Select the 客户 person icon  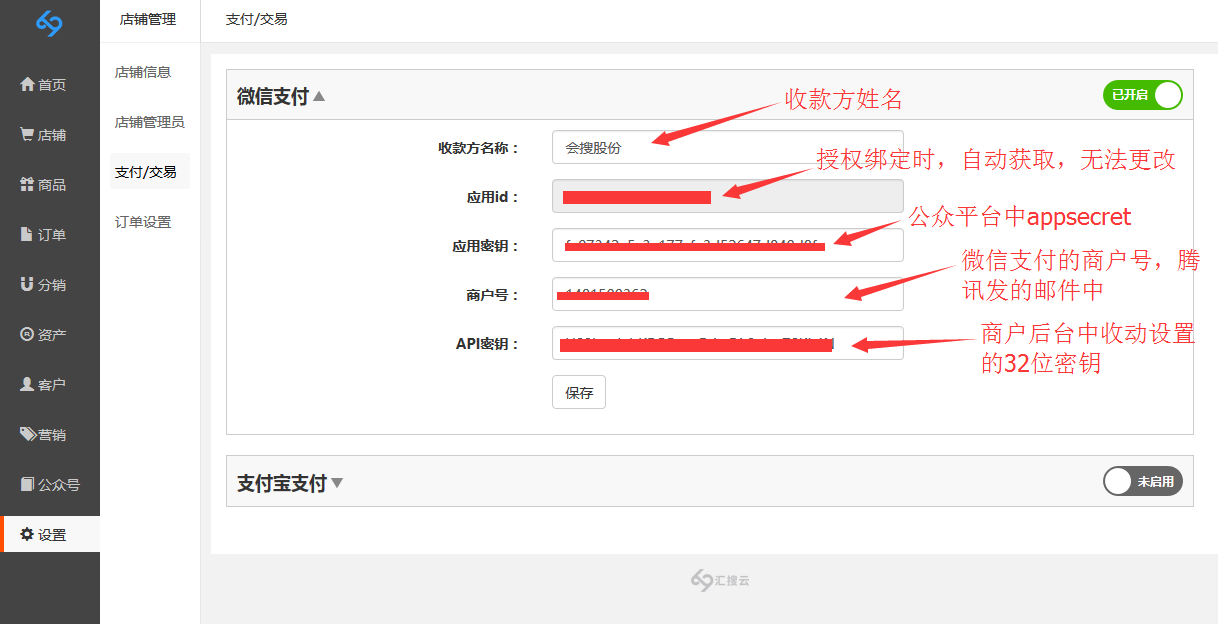click(x=27, y=385)
